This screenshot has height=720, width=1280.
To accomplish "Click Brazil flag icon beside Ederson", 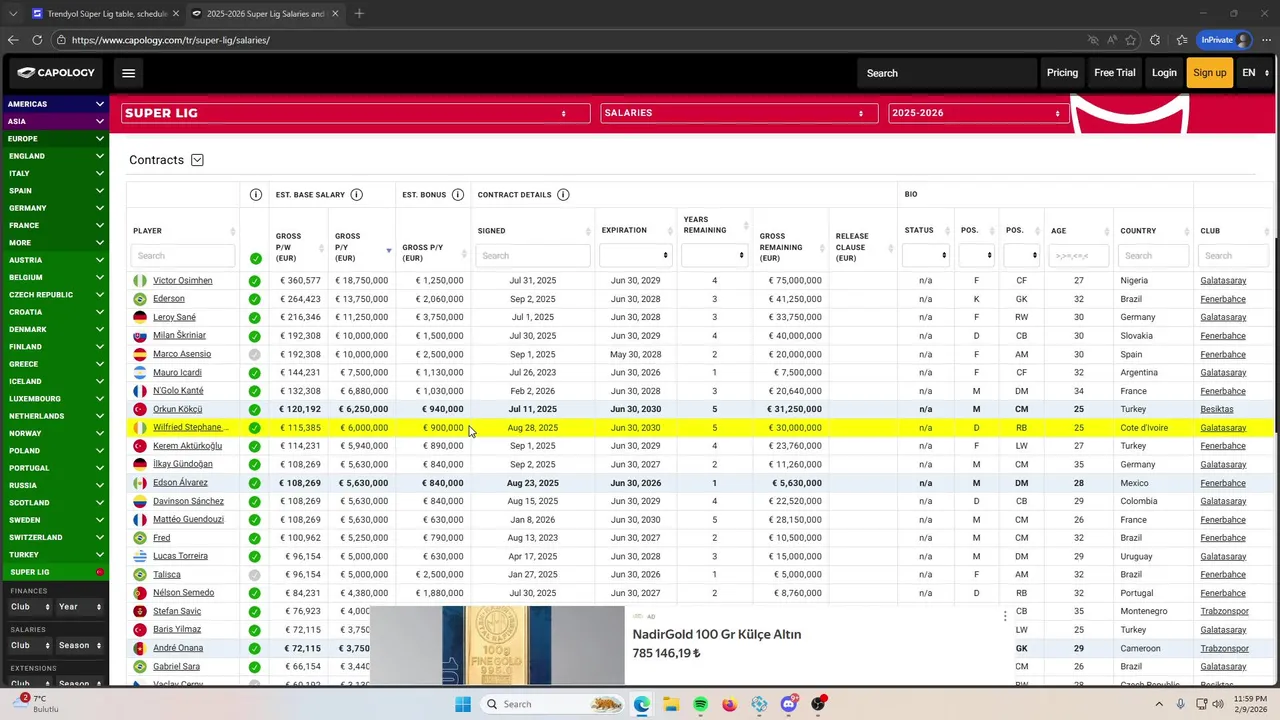I will [x=140, y=299].
